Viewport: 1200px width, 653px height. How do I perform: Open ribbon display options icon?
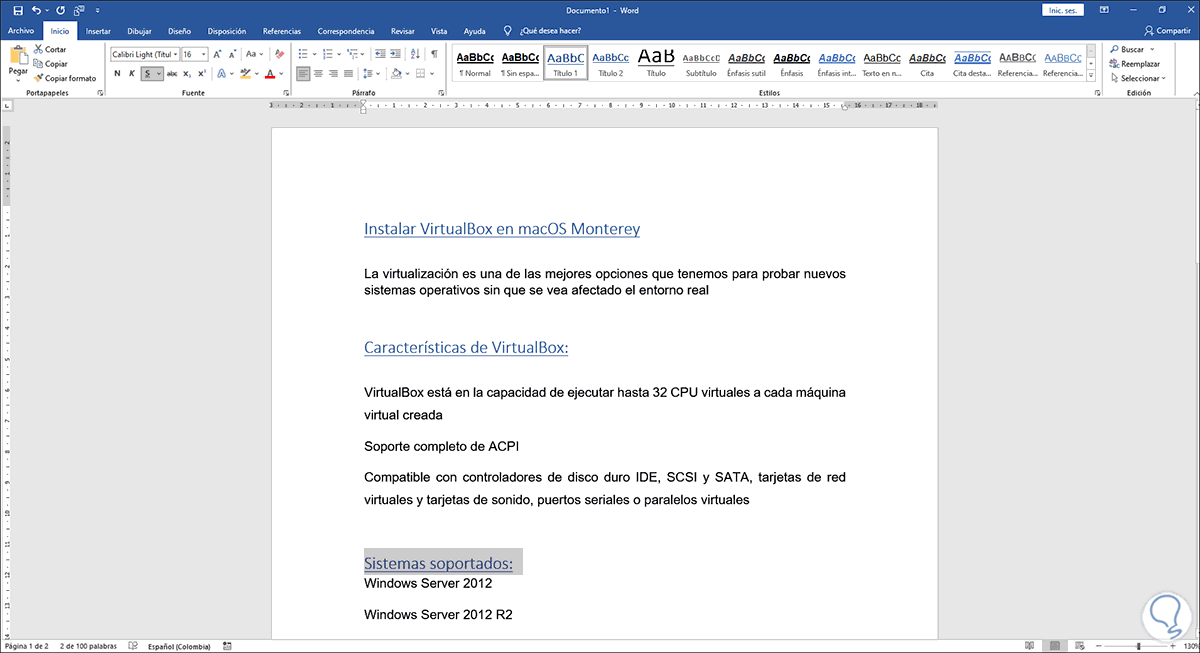1105,9
